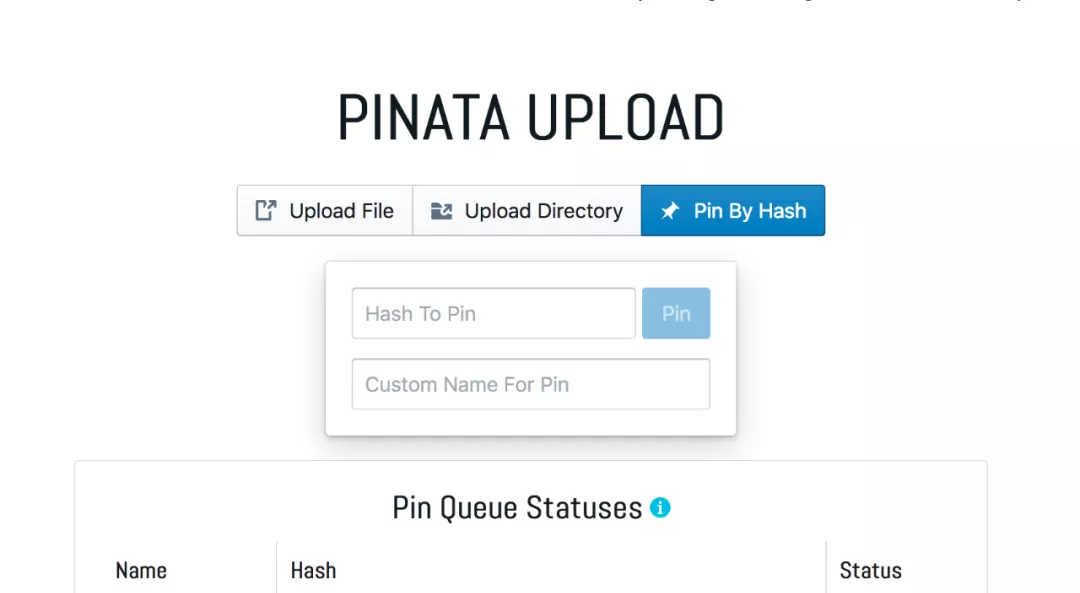This screenshot has height=593, width=1080.
Task: Click the PINATA UPLOAD page heading
Action: (530, 118)
